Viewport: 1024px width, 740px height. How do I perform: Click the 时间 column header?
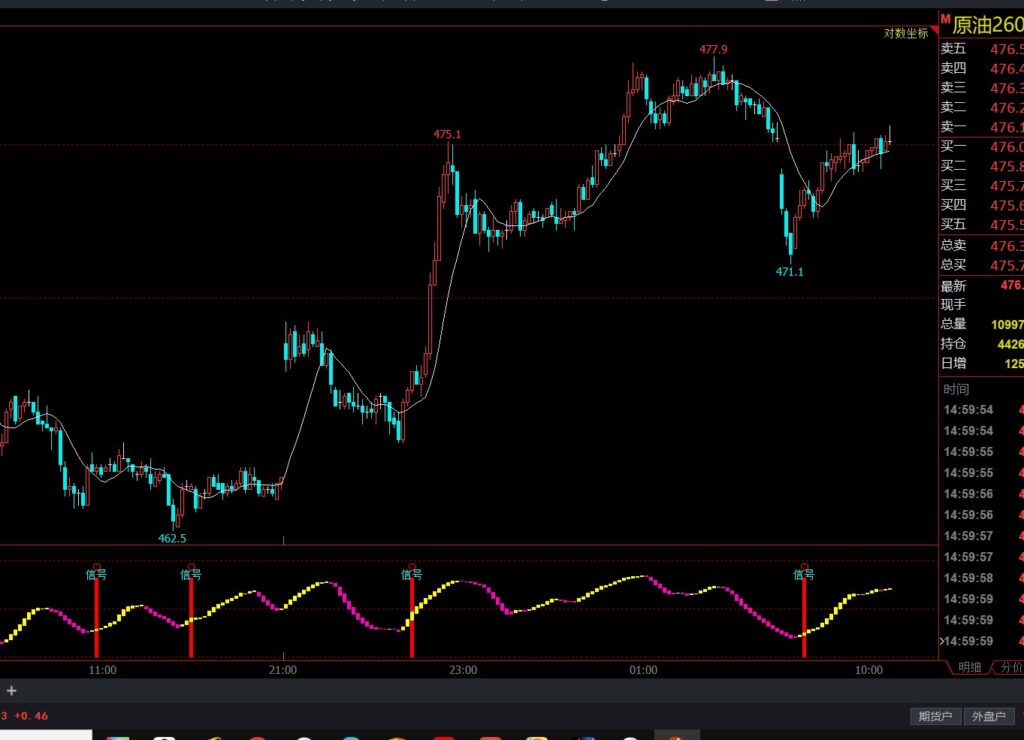(956, 389)
